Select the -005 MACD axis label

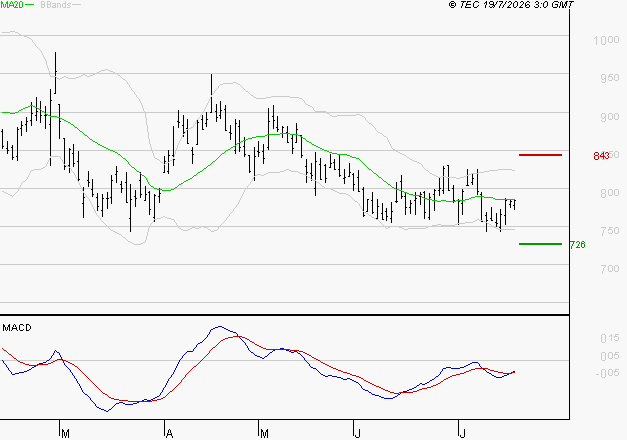point(607,373)
